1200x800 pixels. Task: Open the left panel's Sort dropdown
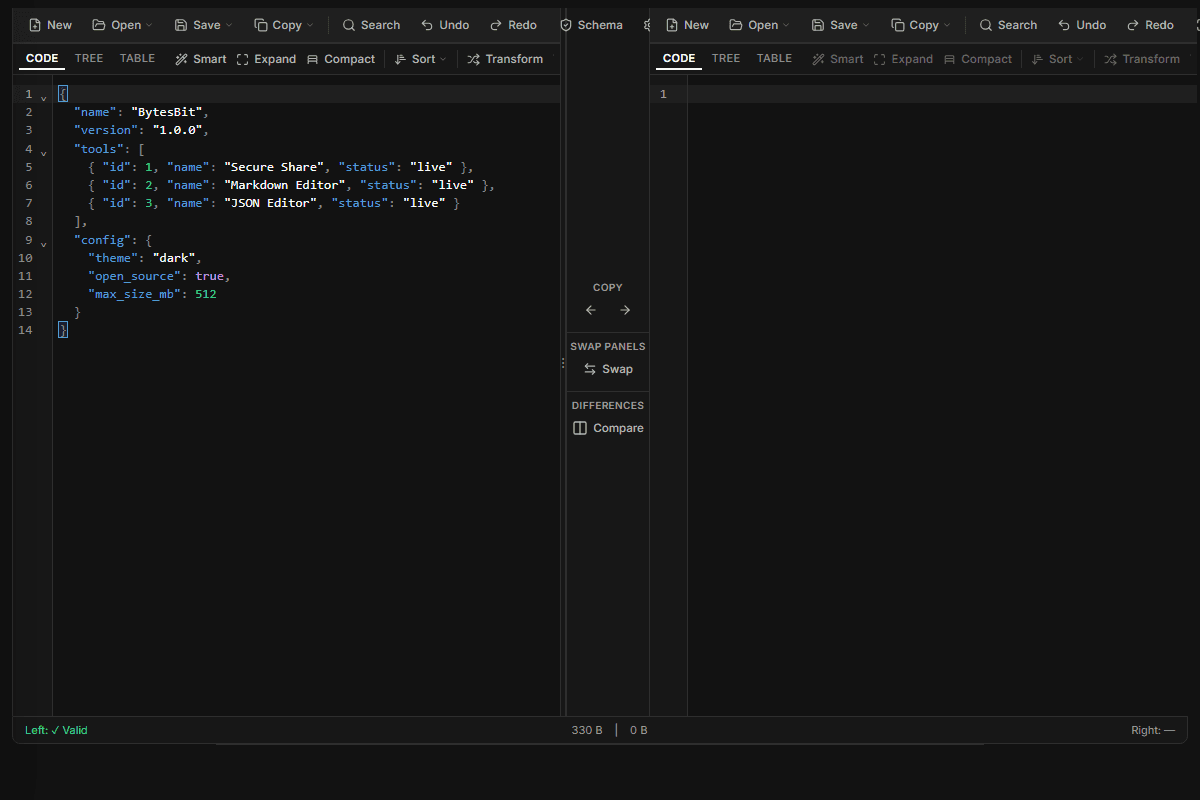click(x=421, y=59)
